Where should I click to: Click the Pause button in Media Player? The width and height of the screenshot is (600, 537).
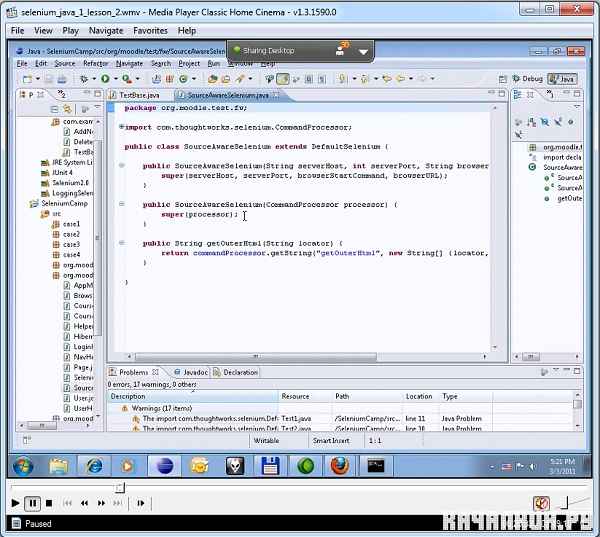point(33,503)
